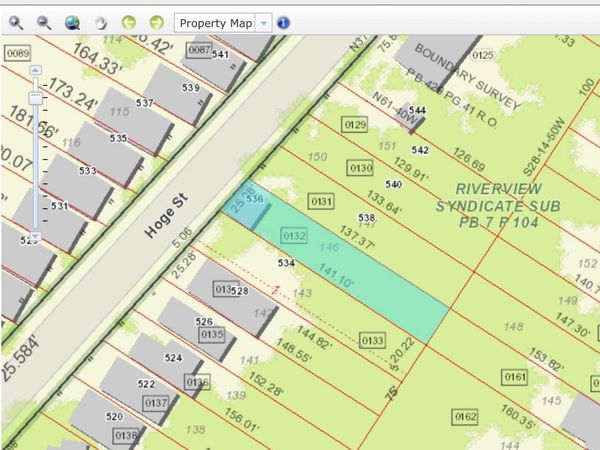Go to previous map extent arrow

[128, 22]
